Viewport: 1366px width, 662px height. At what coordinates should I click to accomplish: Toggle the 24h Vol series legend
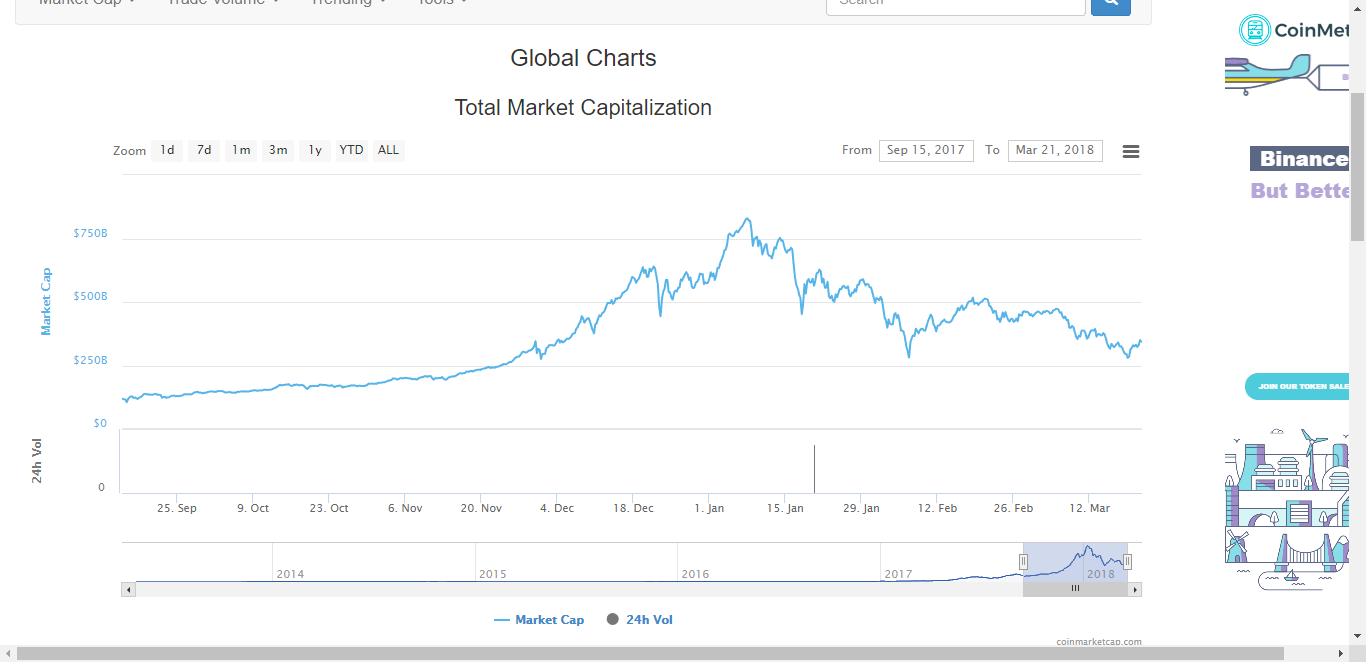(640, 620)
